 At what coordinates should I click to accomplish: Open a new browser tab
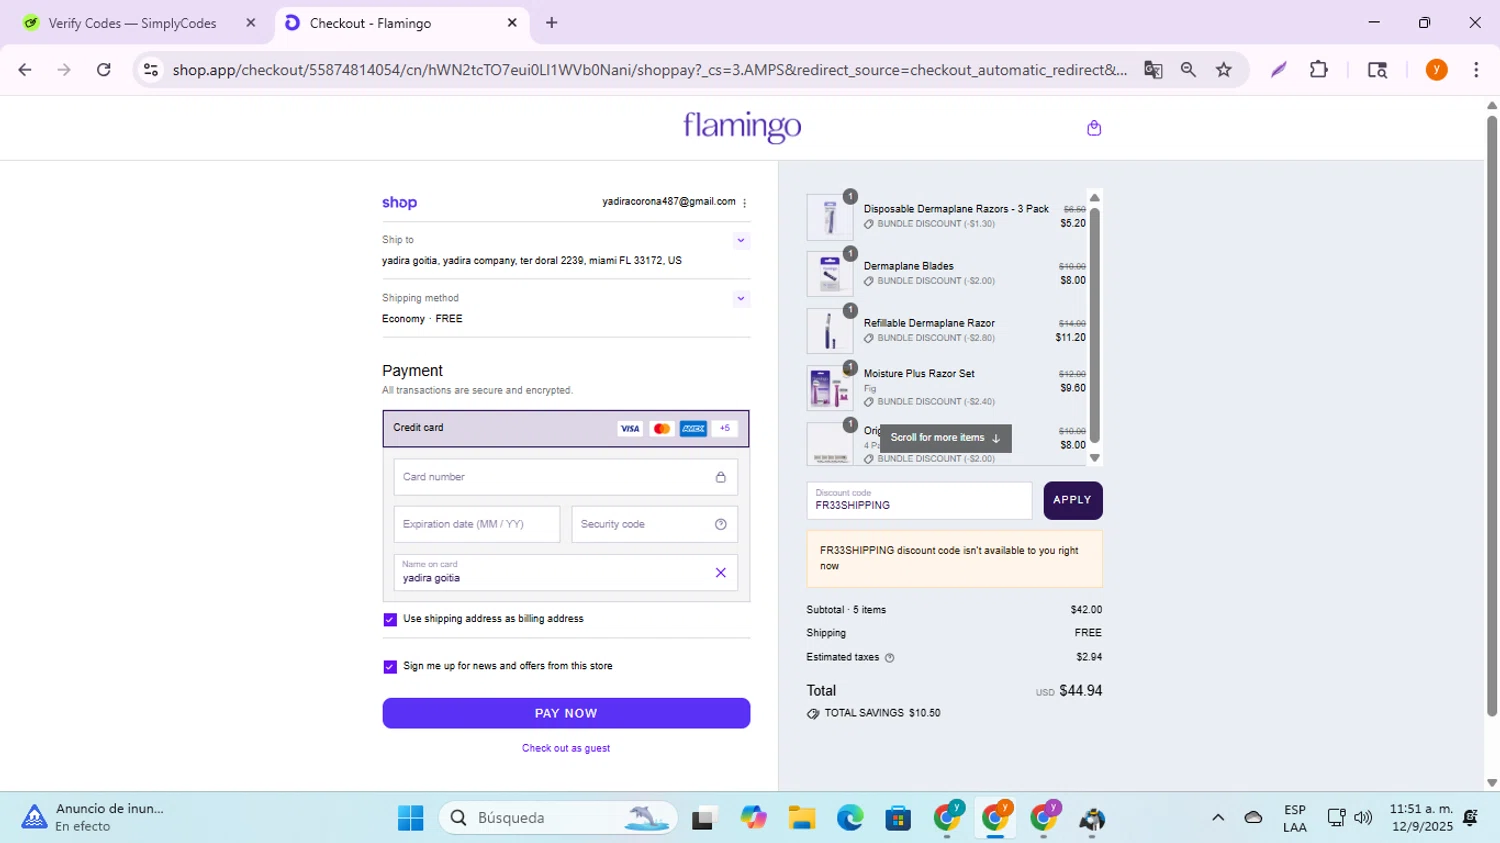click(x=552, y=23)
